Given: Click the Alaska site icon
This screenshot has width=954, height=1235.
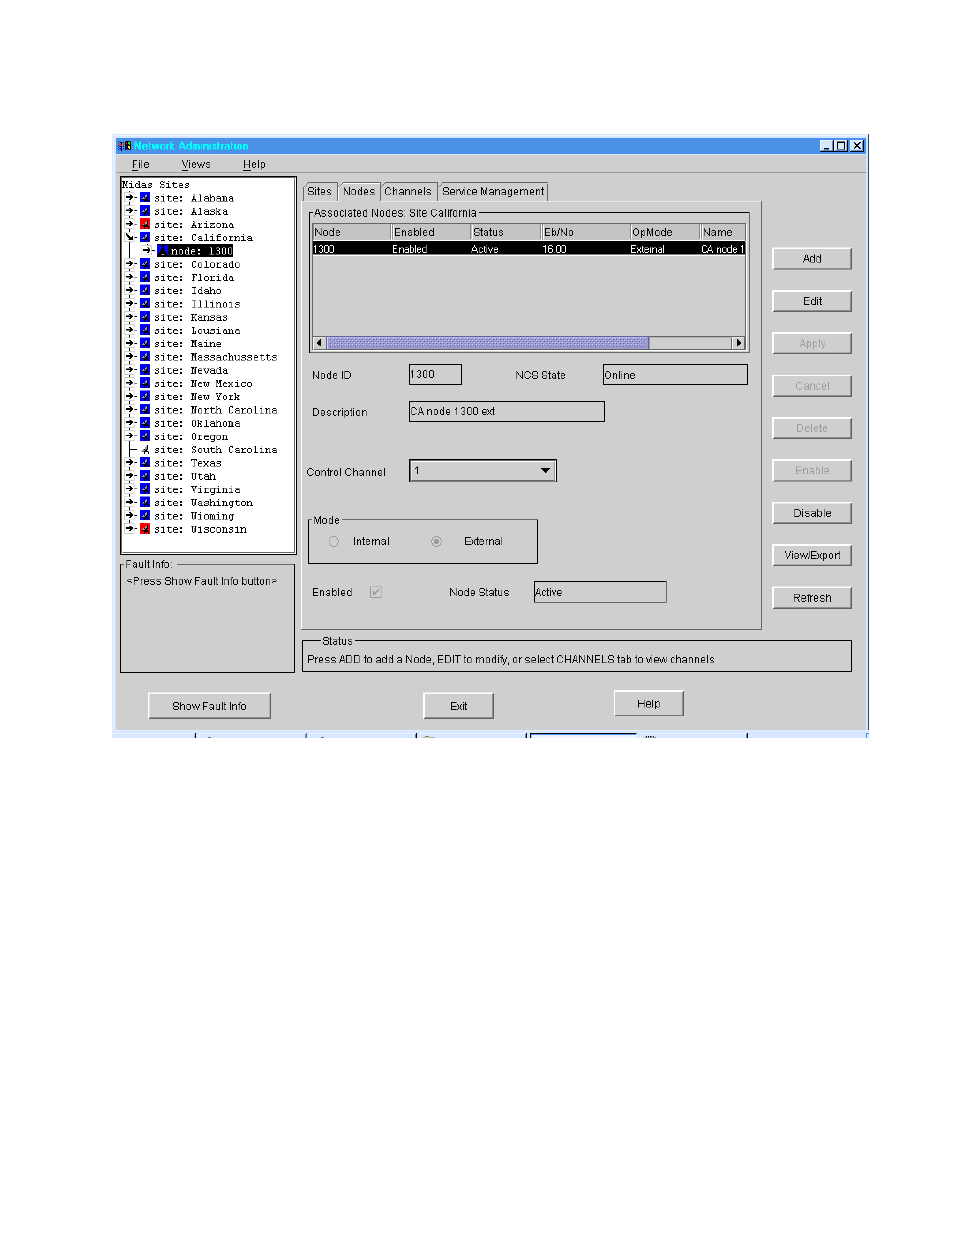Looking at the screenshot, I should pyautogui.click(x=145, y=211).
